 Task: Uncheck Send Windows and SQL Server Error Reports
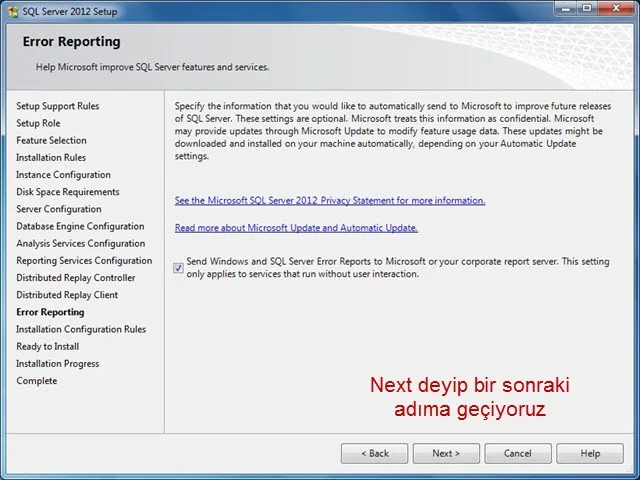coord(178,268)
